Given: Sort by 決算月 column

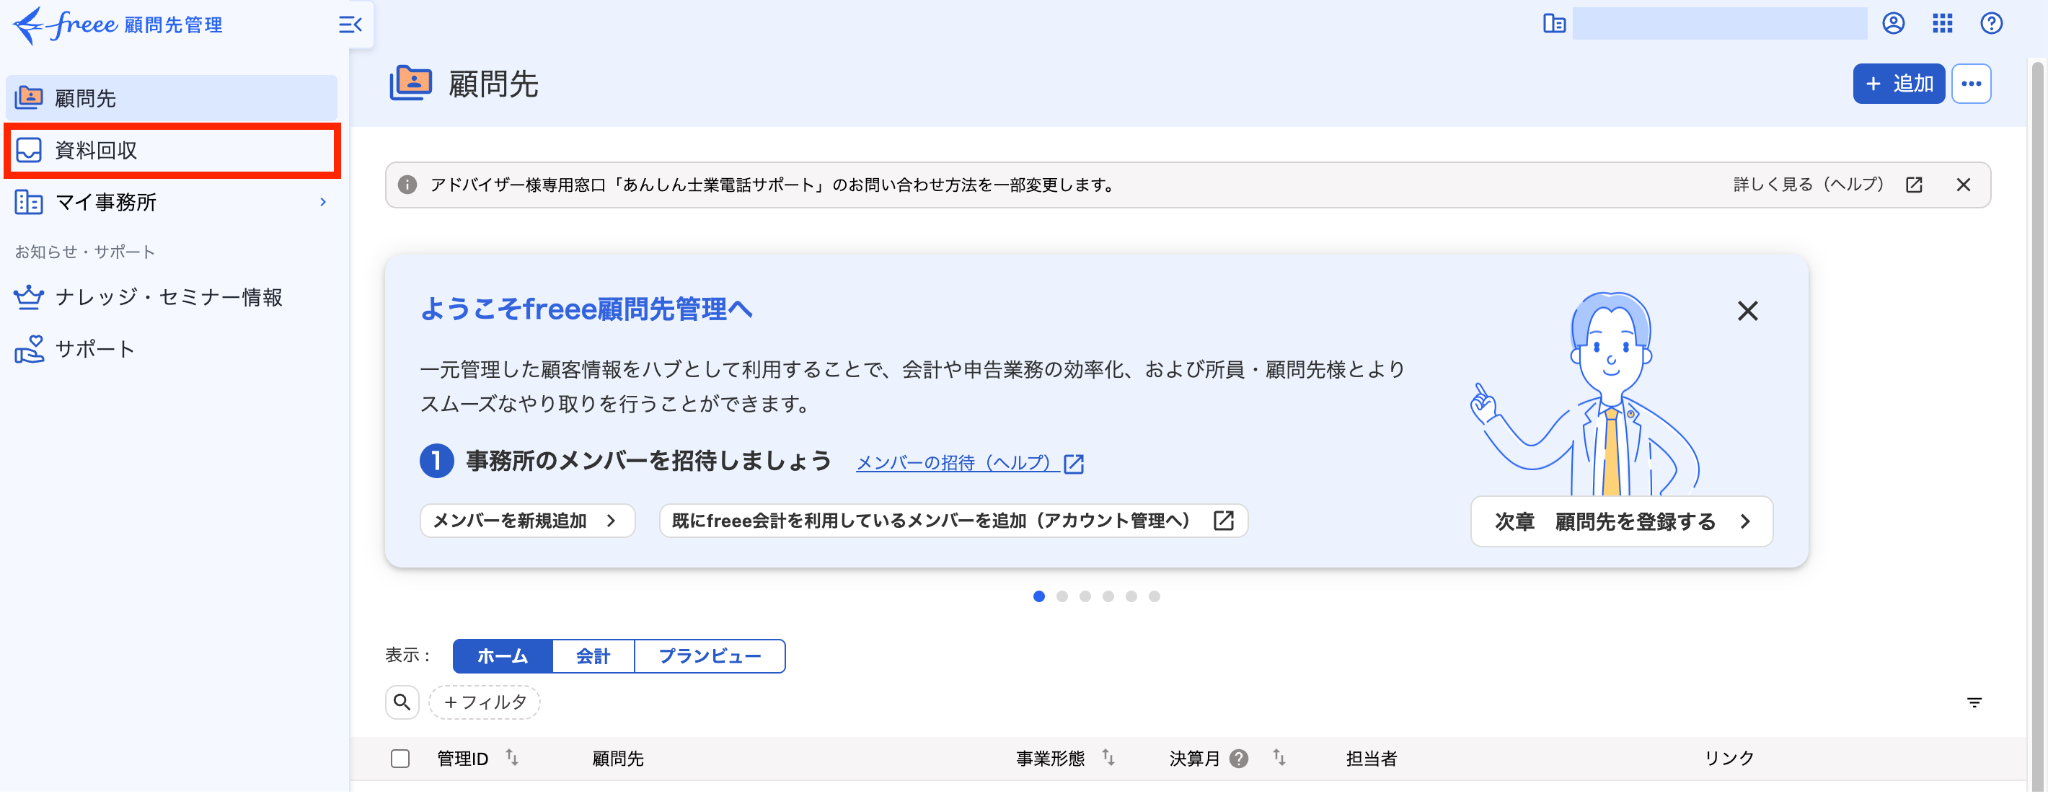Looking at the screenshot, I should (1279, 758).
